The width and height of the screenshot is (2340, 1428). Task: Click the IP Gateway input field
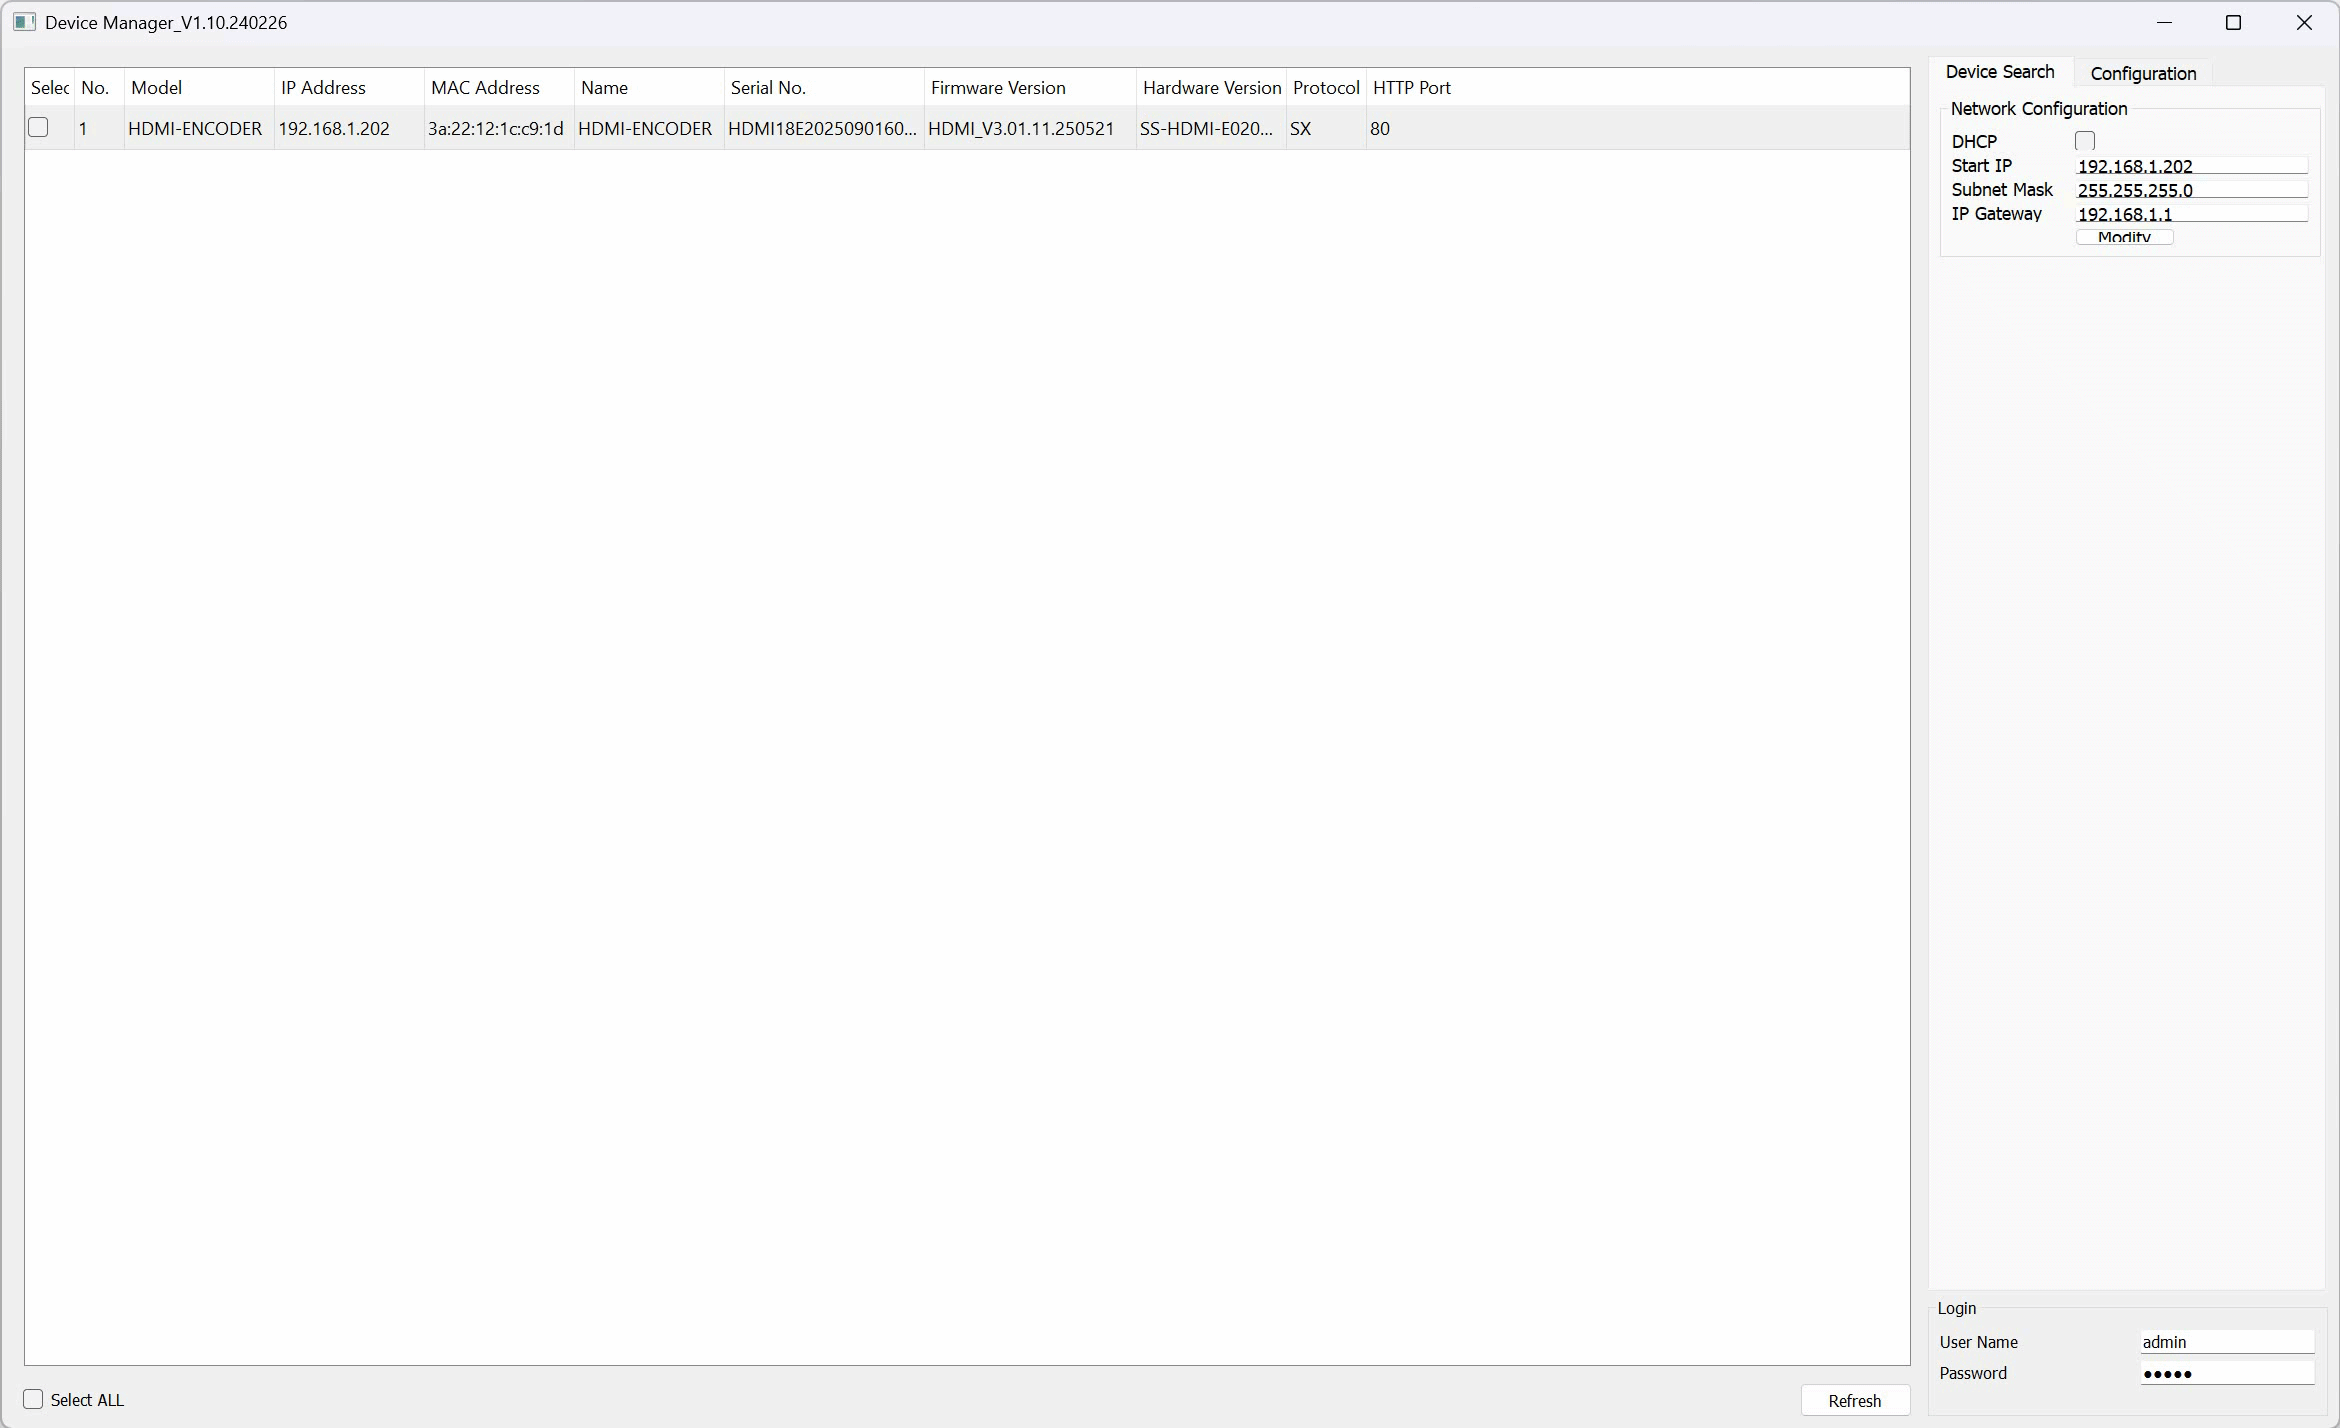click(2190, 214)
